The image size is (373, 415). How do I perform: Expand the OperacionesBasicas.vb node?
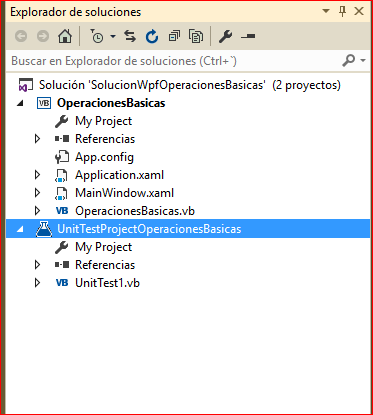coord(37,211)
